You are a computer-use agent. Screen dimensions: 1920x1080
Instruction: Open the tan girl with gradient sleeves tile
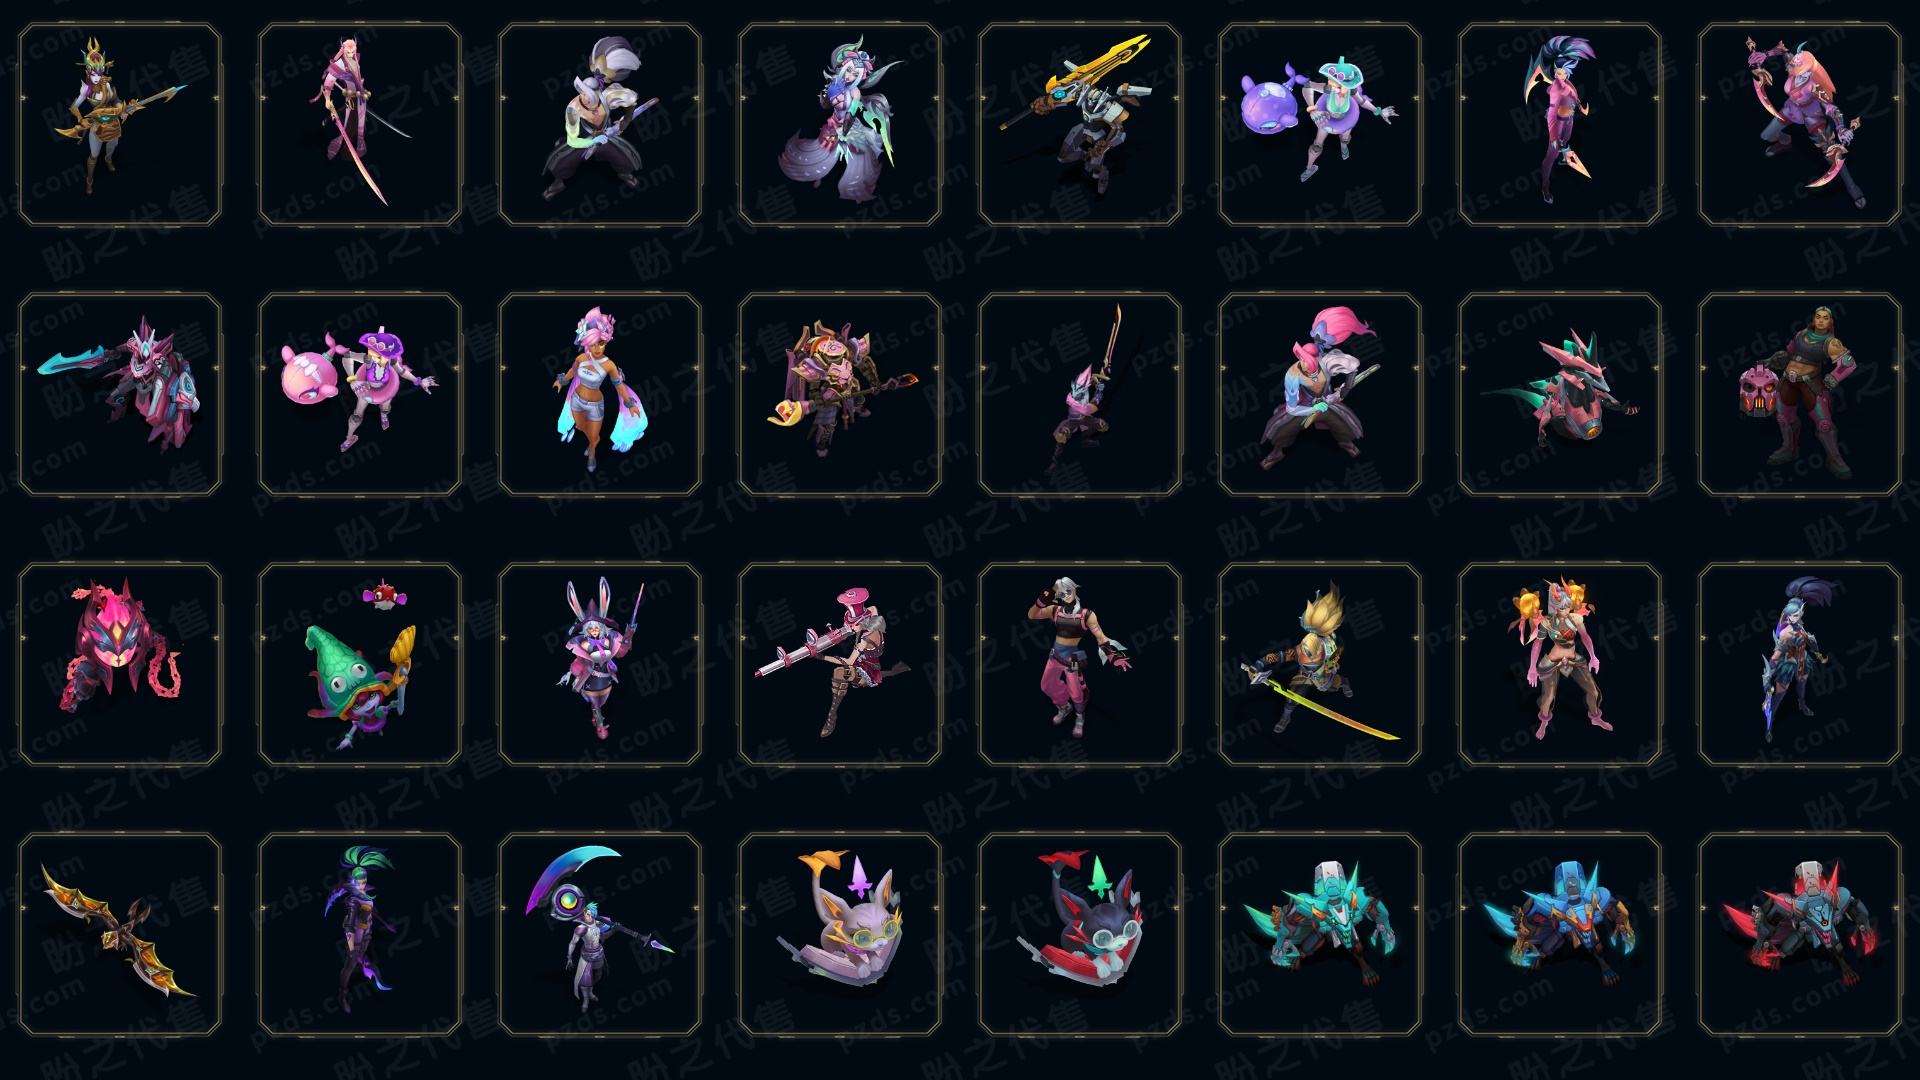[x=600, y=394]
